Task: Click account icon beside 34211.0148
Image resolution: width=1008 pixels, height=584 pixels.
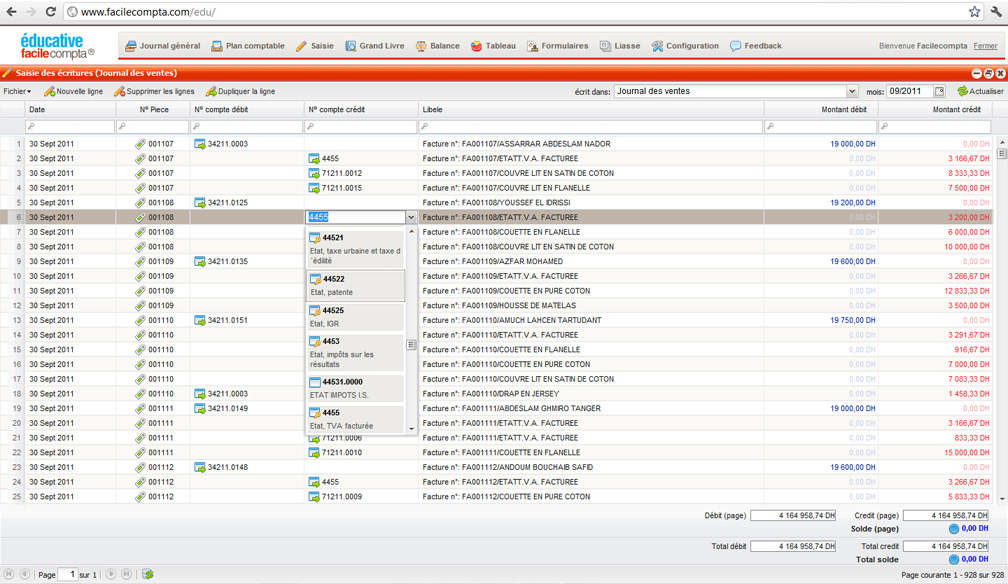Action: tap(200, 468)
